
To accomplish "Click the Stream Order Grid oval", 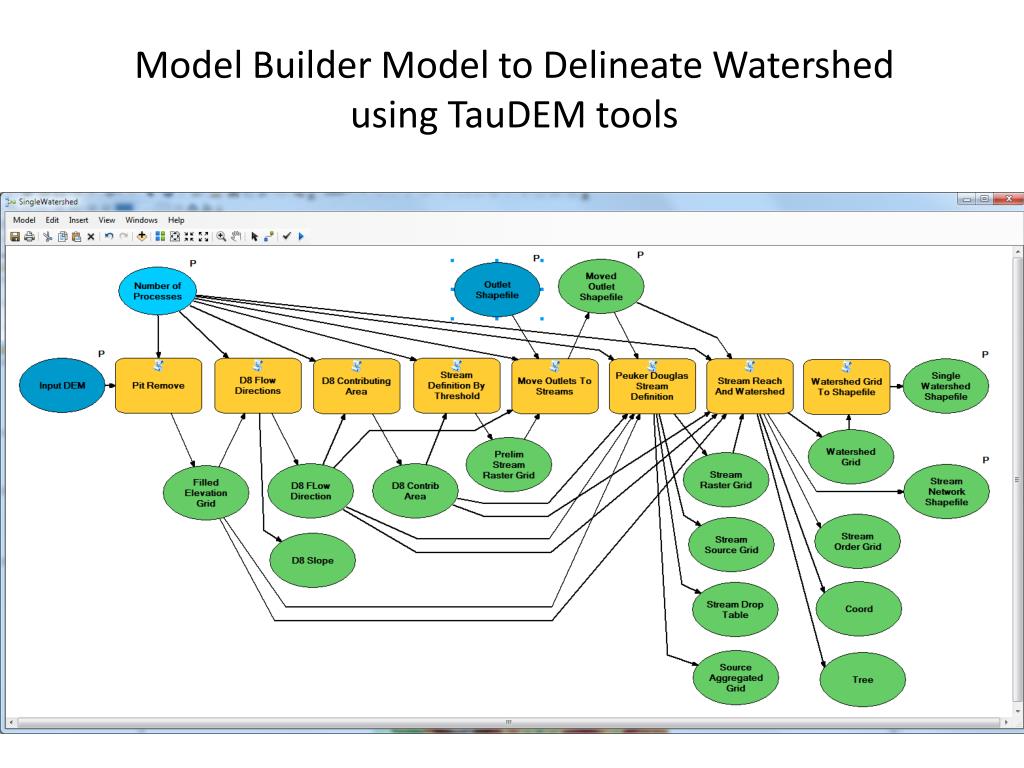I will (857, 541).
